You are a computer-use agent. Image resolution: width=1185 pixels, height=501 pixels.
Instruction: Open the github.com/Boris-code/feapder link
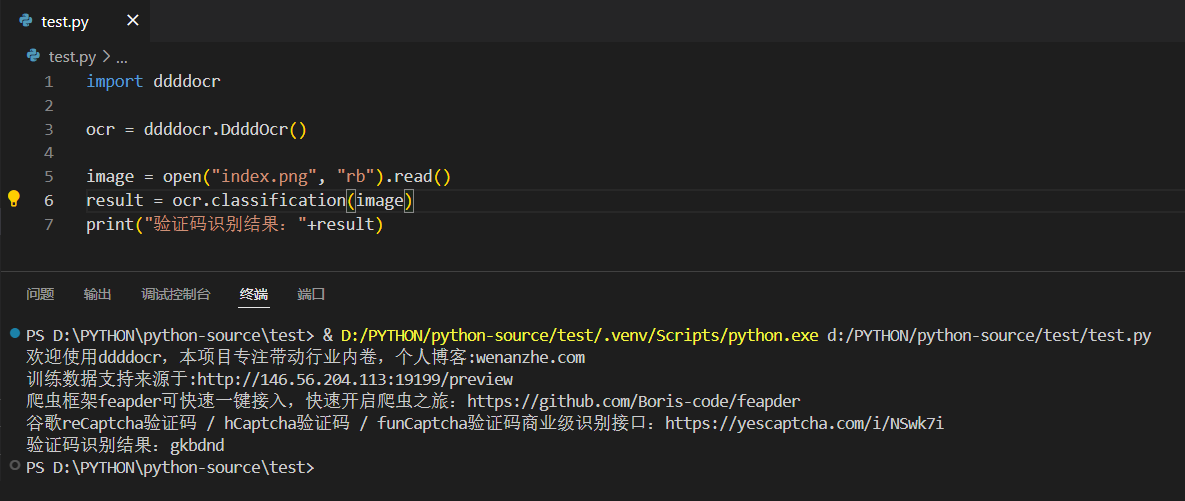pos(634,401)
